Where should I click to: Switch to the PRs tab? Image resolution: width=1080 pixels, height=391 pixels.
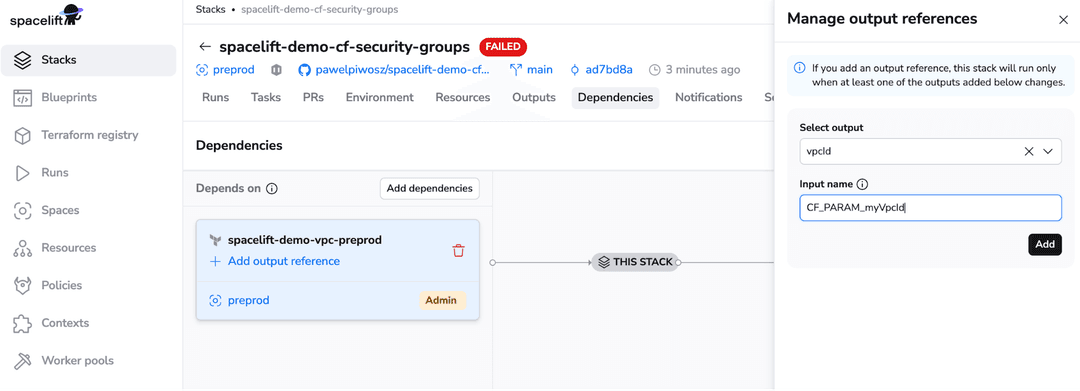(313, 98)
